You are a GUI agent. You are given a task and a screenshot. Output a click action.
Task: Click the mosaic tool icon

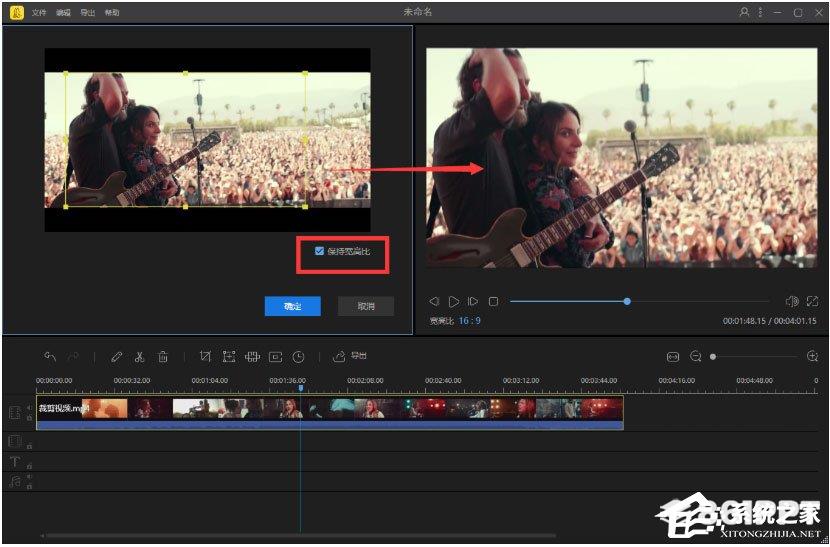pyautogui.click(x=252, y=356)
